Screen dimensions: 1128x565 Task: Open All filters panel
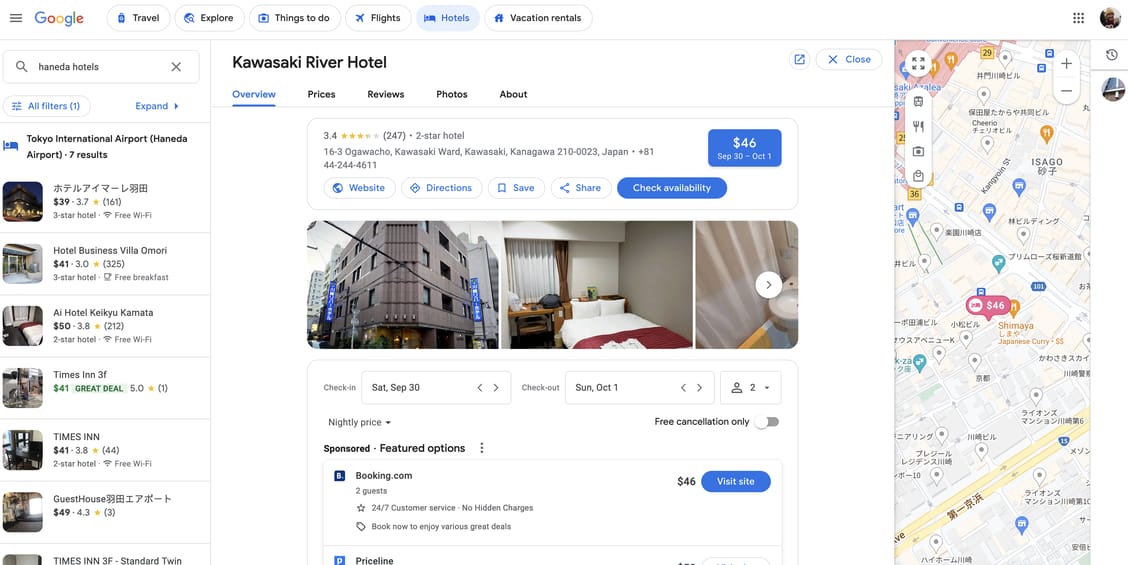(46, 106)
